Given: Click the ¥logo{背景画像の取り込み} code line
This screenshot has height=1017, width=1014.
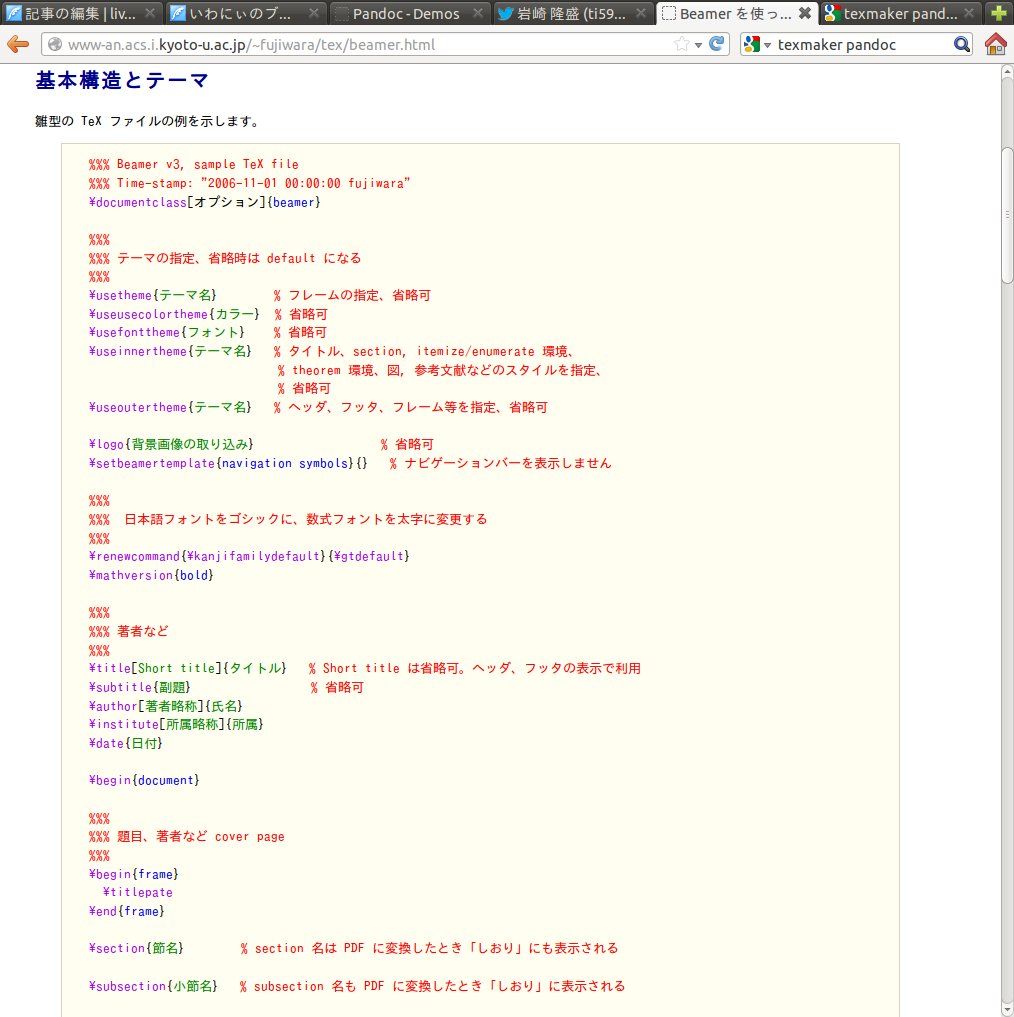Looking at the screenshot, I should [261, 444].
